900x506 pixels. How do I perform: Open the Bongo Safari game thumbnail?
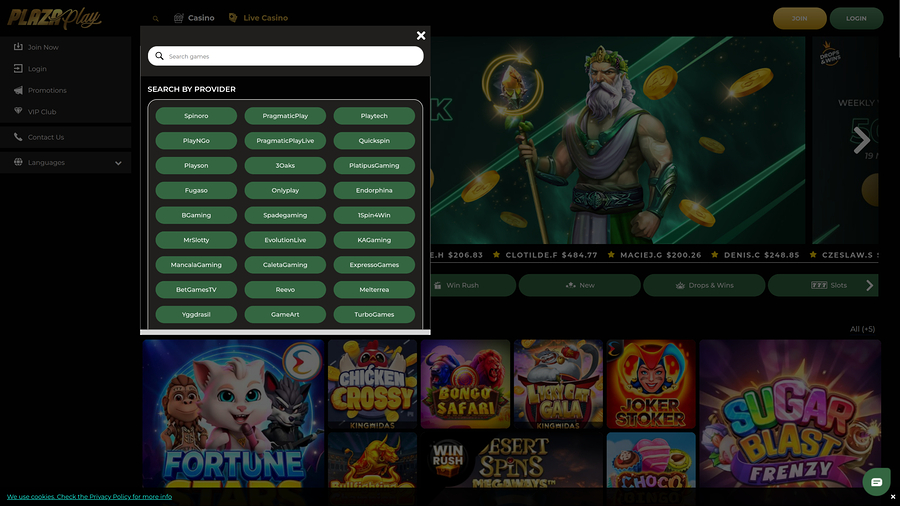(x=465, y=384)
